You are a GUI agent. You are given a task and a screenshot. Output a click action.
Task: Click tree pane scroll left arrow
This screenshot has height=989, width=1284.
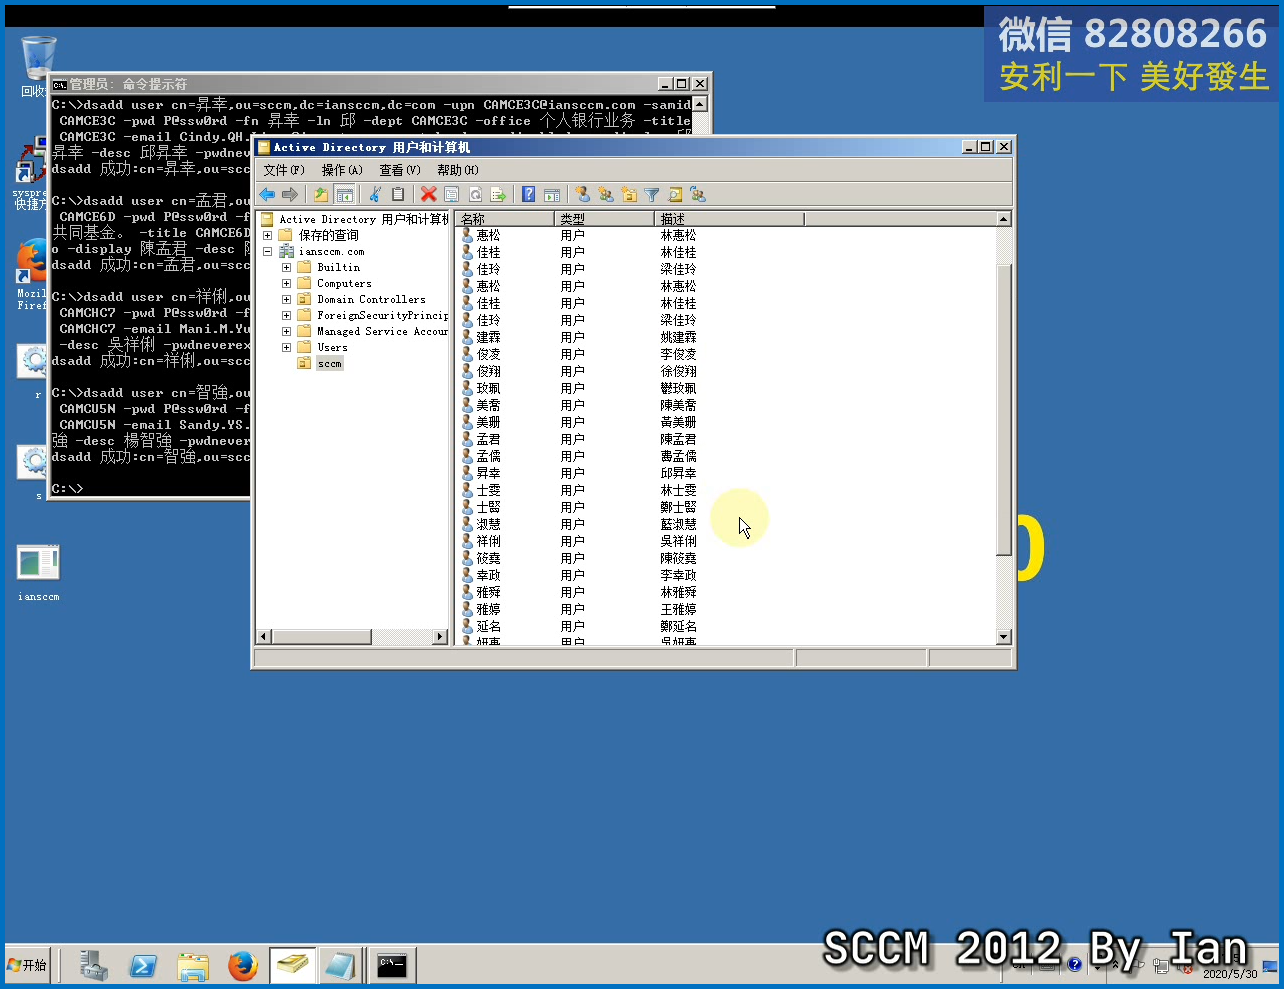point(264,637)
